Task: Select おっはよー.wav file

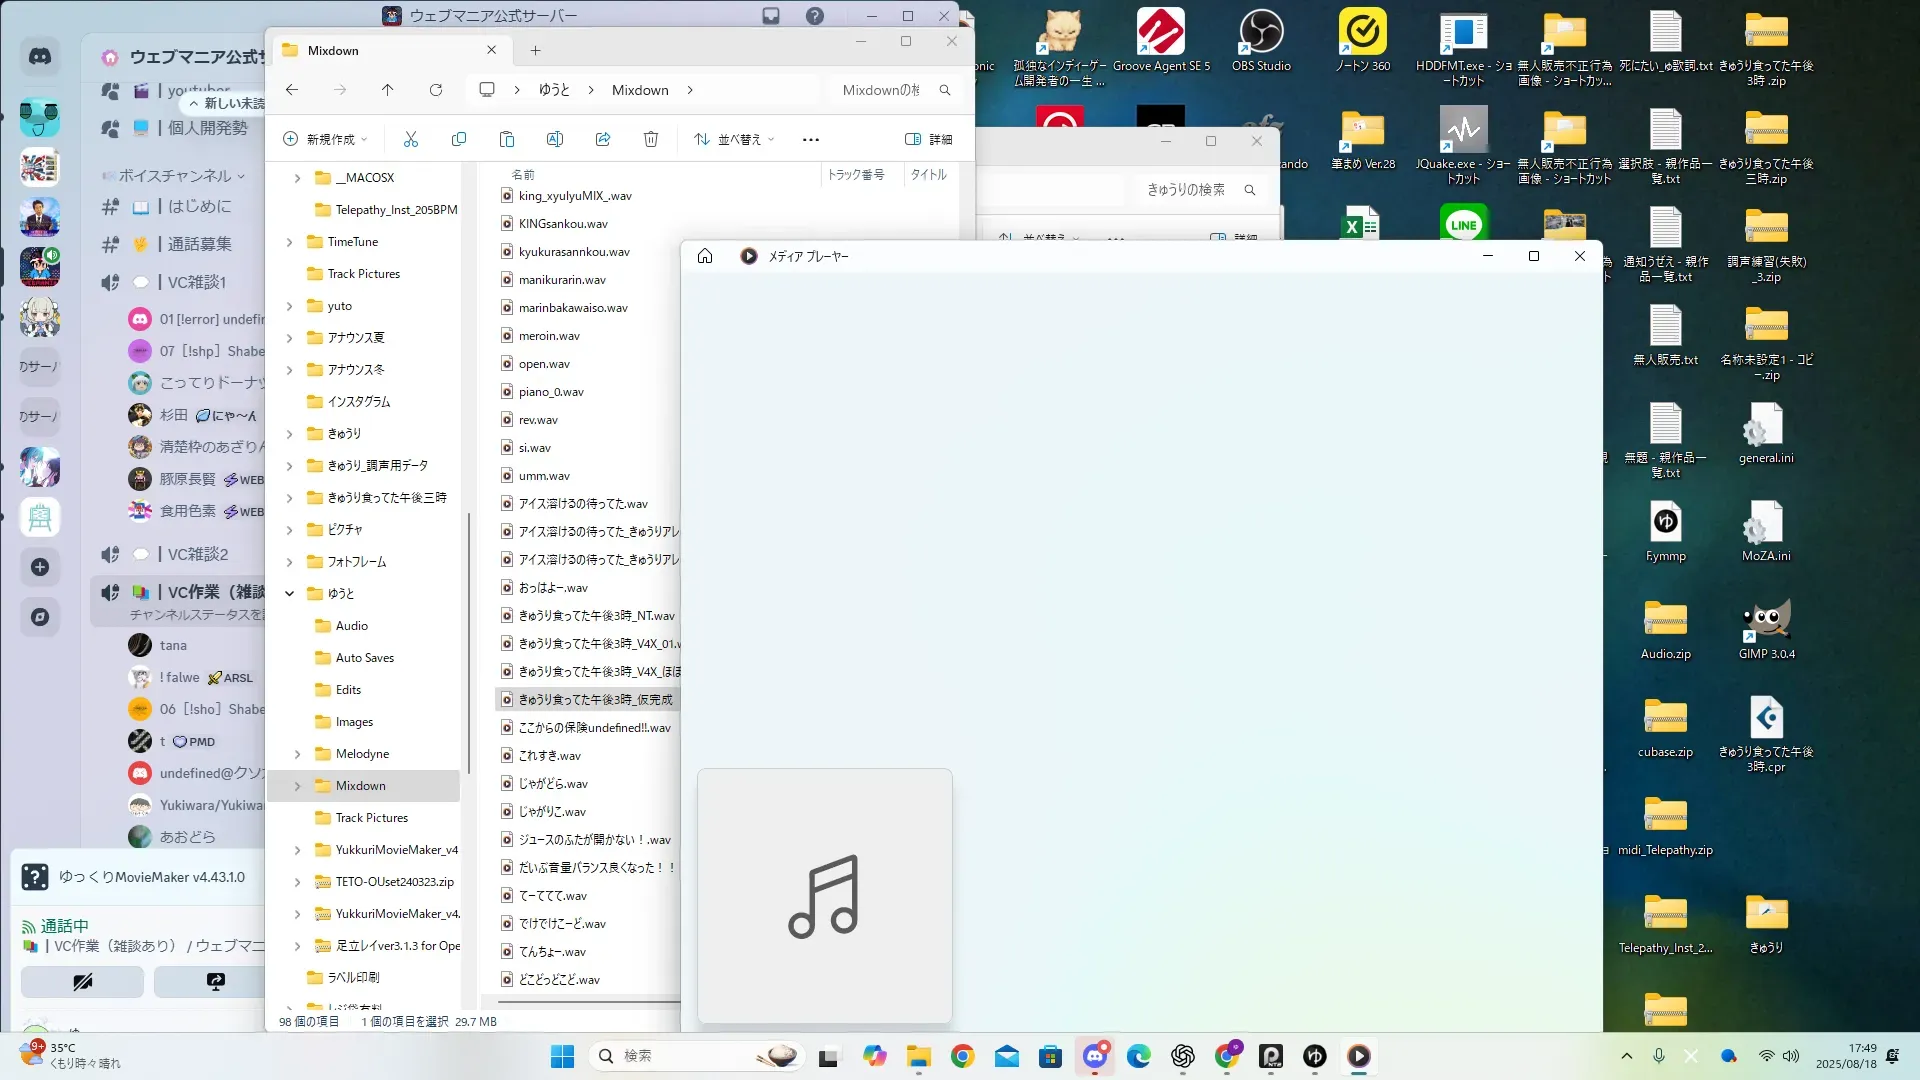Action: click(553, 588)
